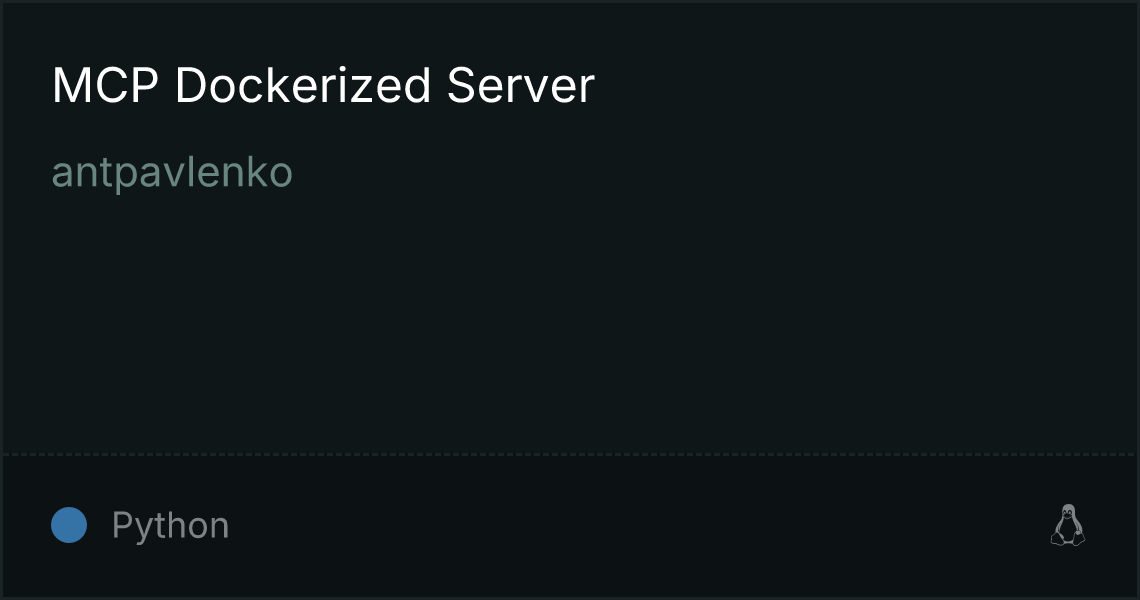Click the "MCP" text in the card title
The width and height of the screenshot is (1140, 600).
[x=105, y=85]
